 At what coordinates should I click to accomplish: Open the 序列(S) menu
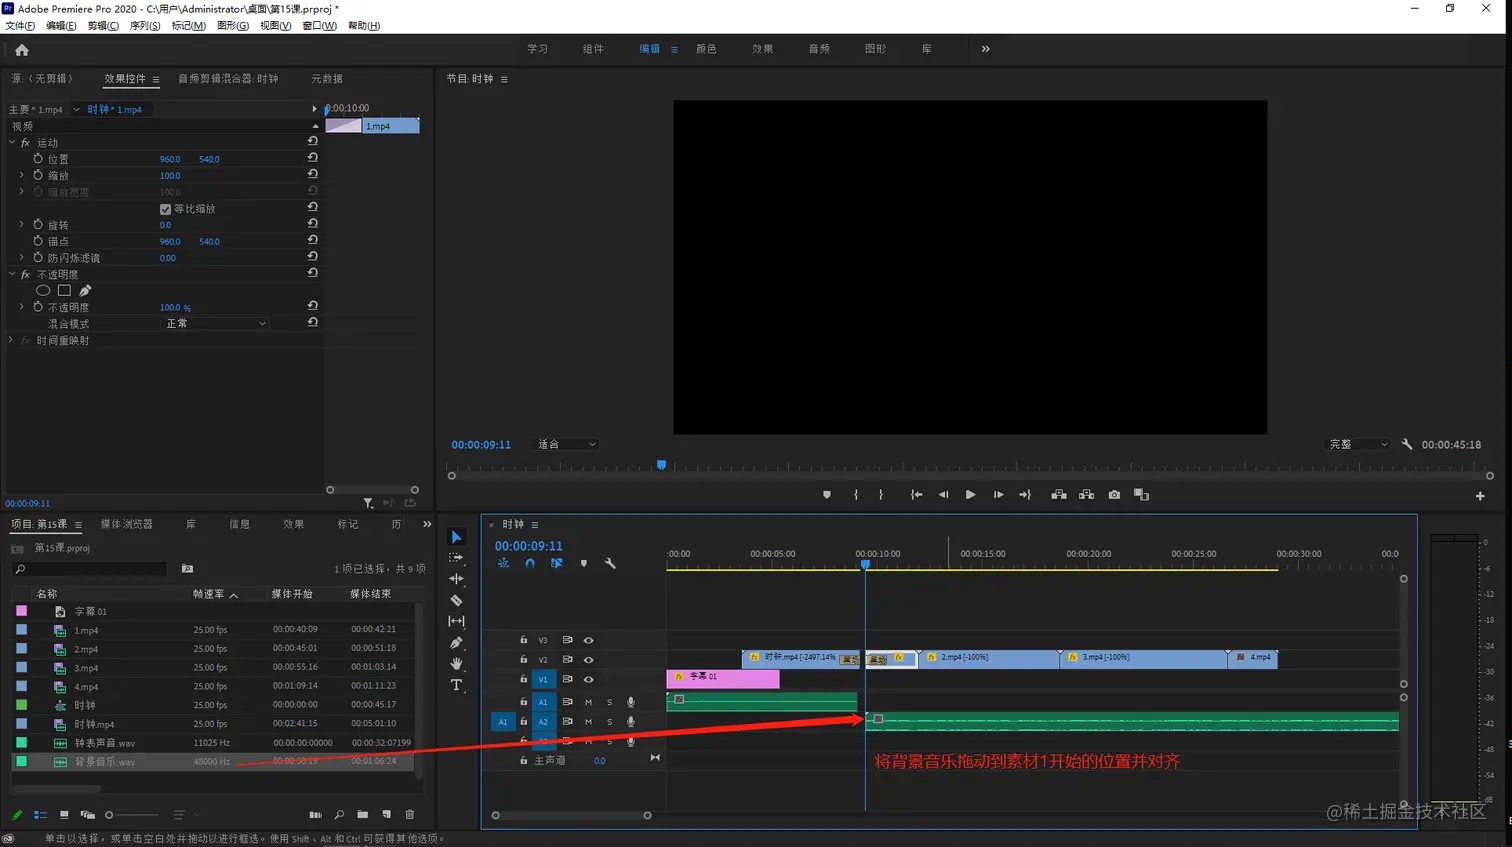tap(145, 26)
